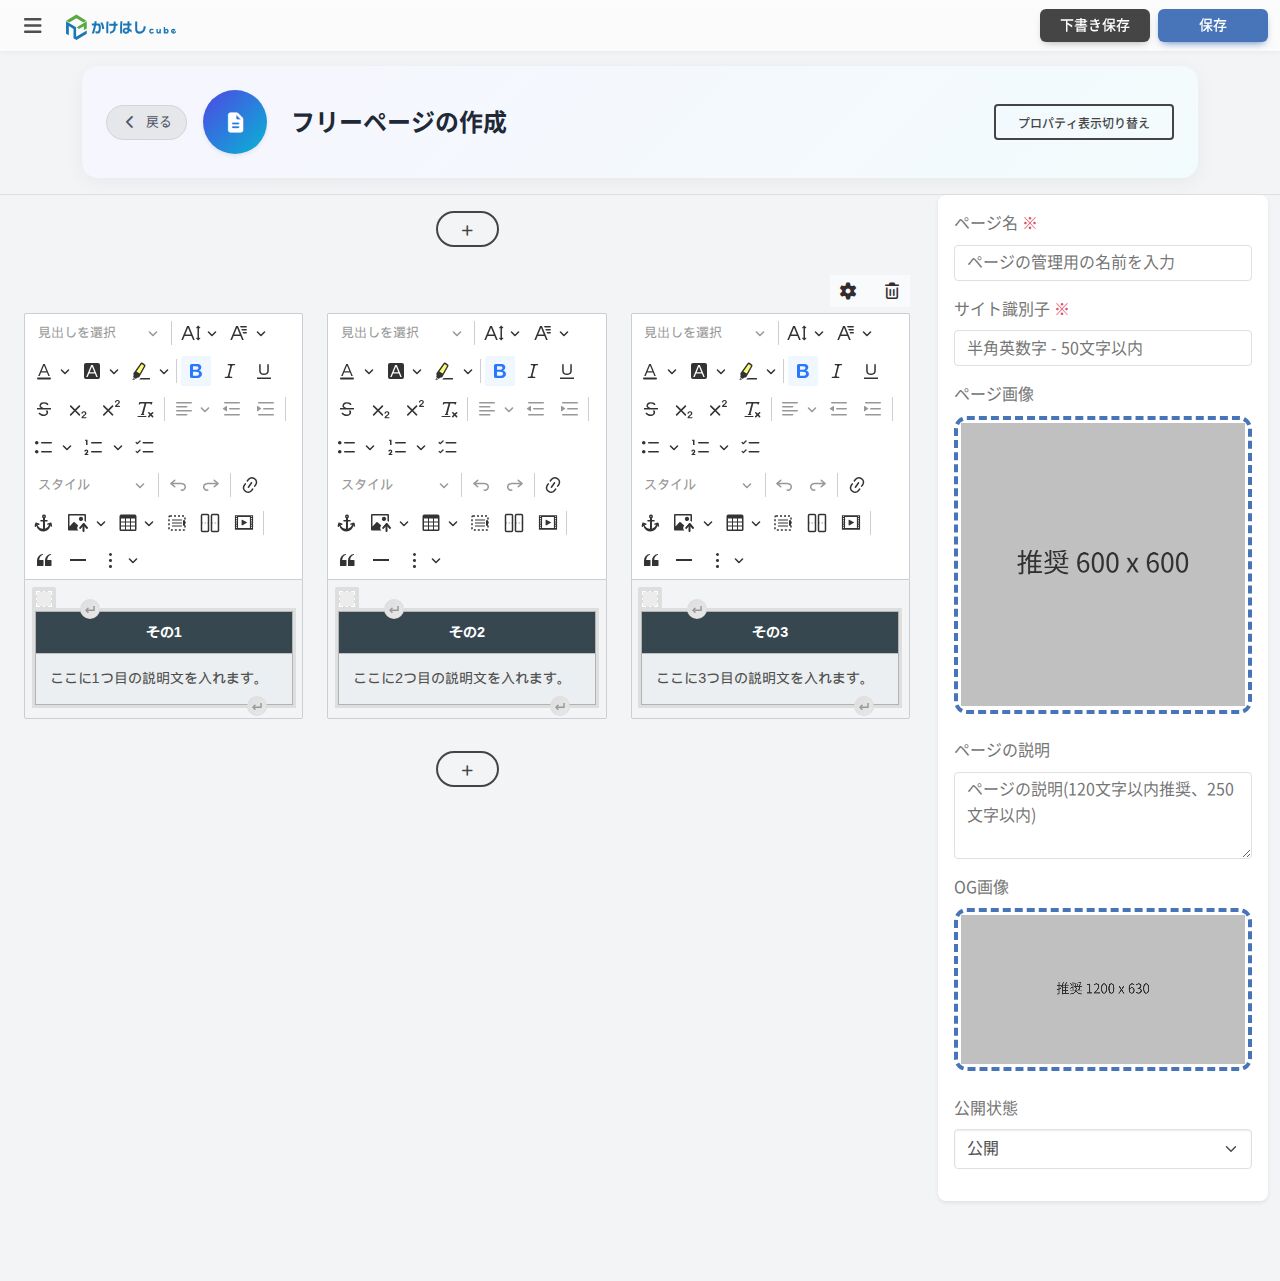The image size is (1280, 1281).
Task: Open the hamburger menu
Action: [x=33, y=26]
